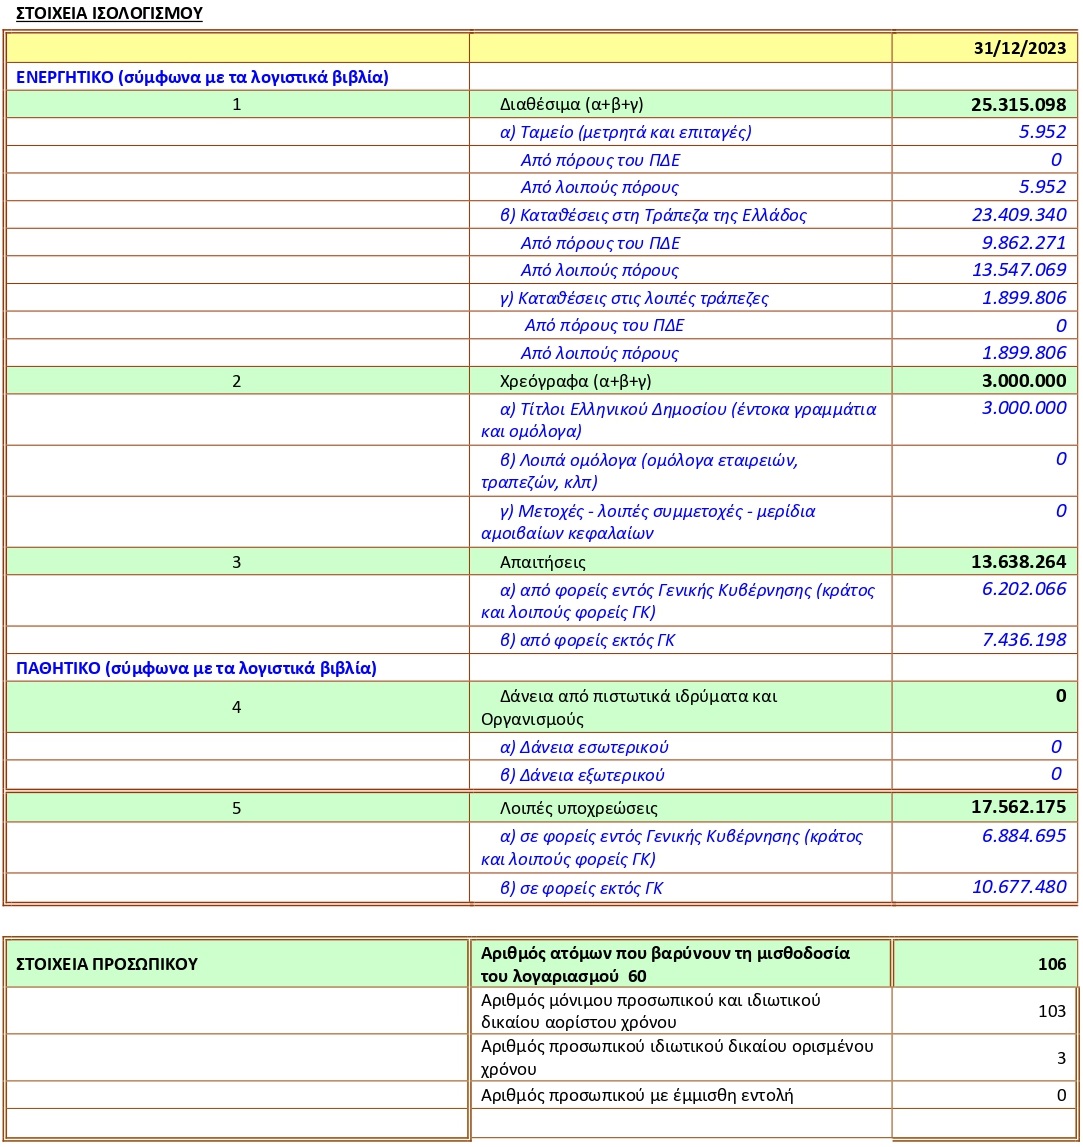Image resolution: width=1083 pixels, height=1147 pixels.
Task: Click the ΠΑΘΗΤΙΚΟ section heading
Action: click(196, 668)
